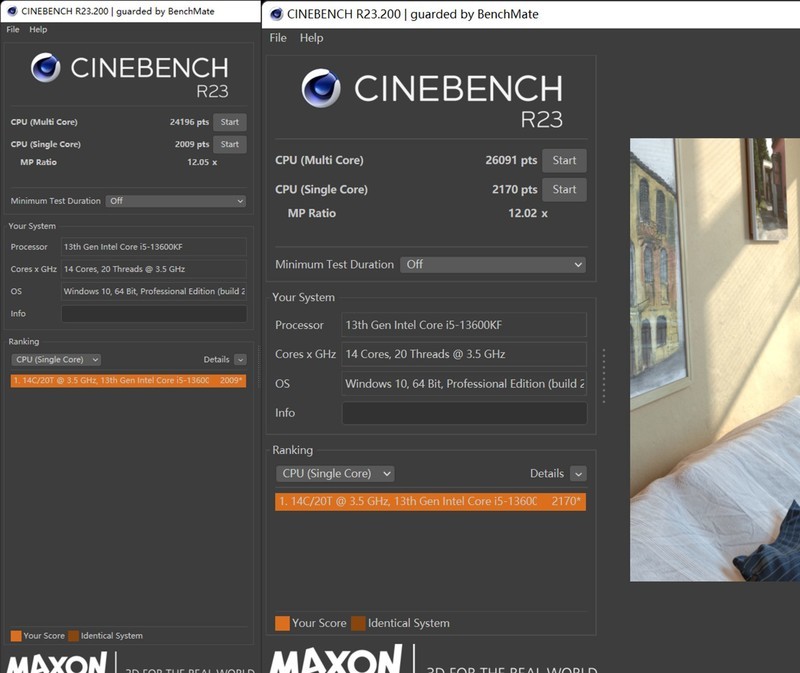Open Minimum Test Duration dropdown in right window
The height and width of the screenshot is (673, 800).
(x=493, y=264)
